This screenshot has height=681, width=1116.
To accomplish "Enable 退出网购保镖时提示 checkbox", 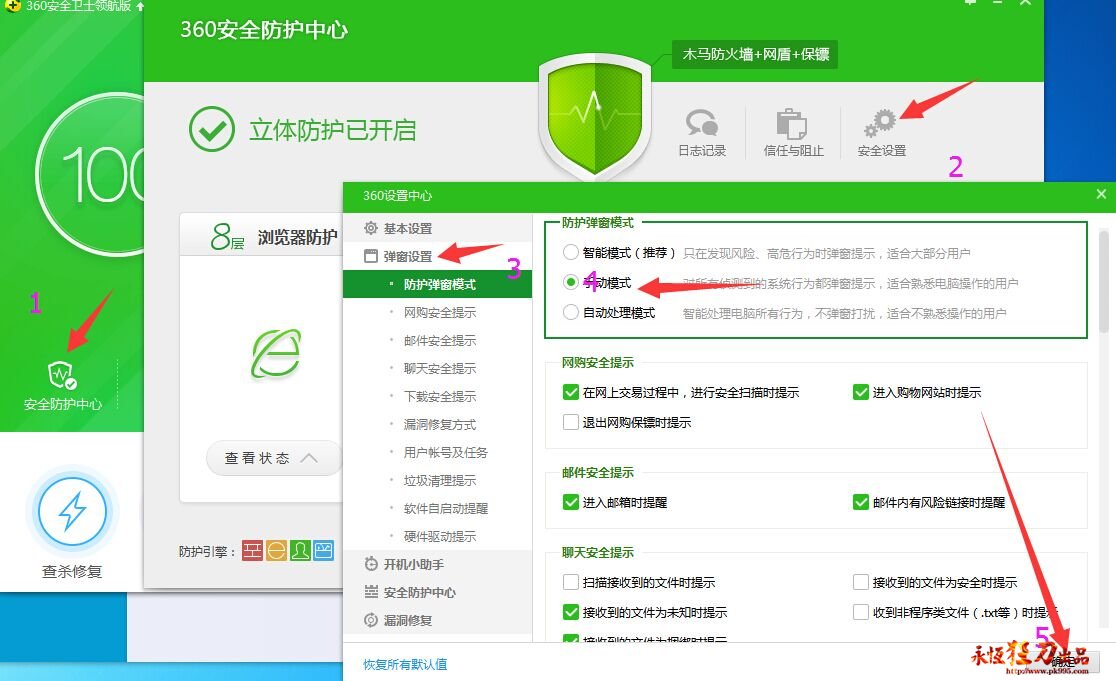I will [x=571, y=422].
